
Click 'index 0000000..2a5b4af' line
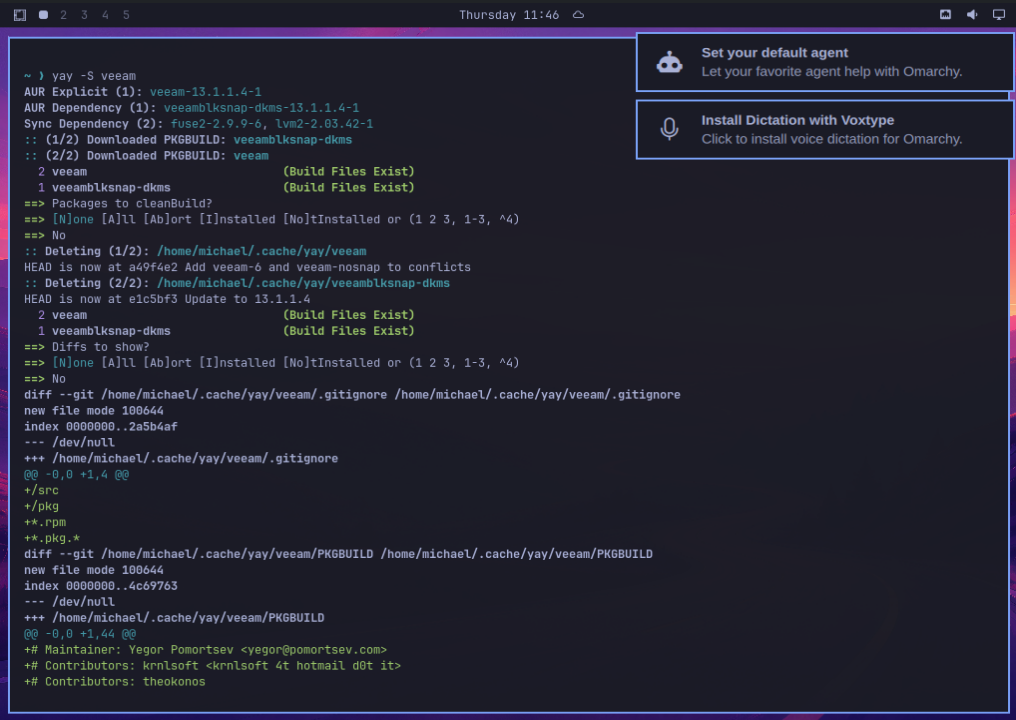[100, 426]
